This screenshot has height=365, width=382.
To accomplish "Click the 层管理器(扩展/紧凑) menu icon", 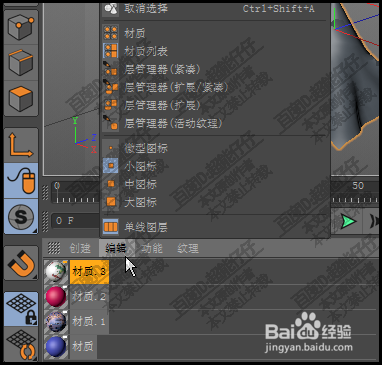I will click(111, 87).
